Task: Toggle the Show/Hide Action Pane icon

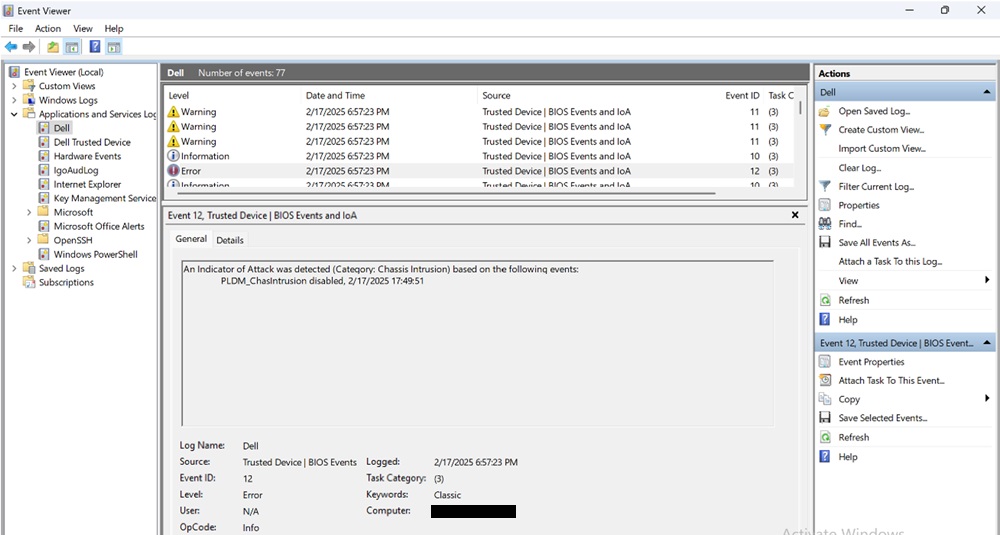Action: pos(114,47)
